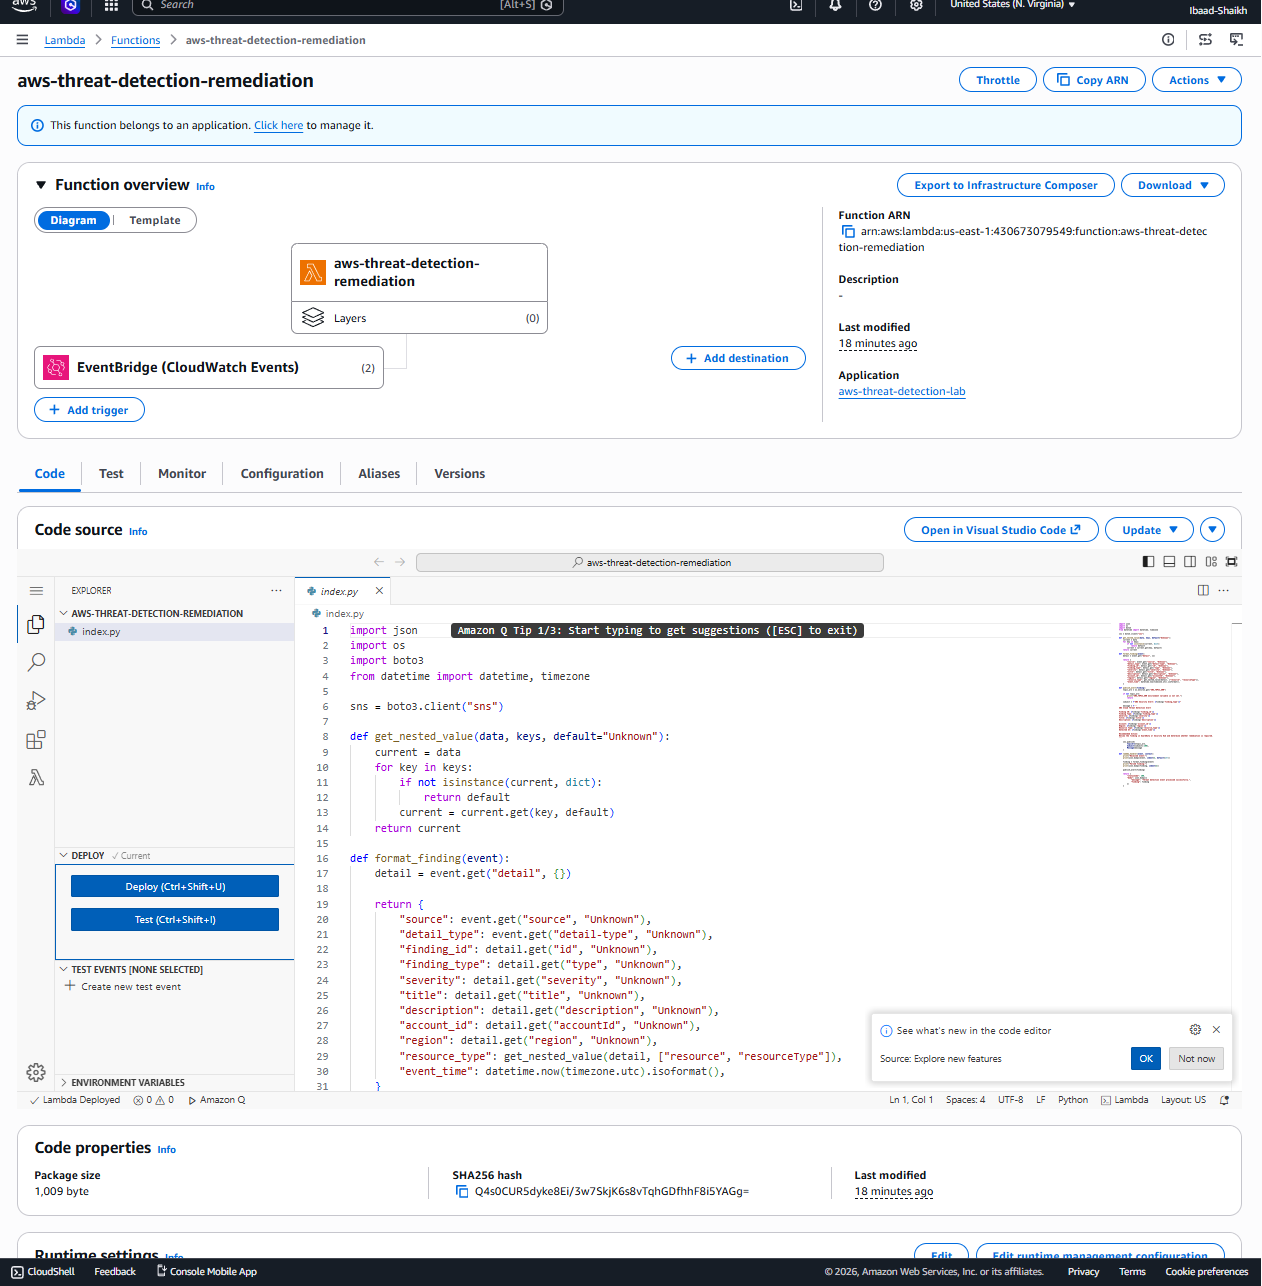Open editor More Actions ellipsis
Screen dimensions: 1262x1286
[x=1224, y=590]
